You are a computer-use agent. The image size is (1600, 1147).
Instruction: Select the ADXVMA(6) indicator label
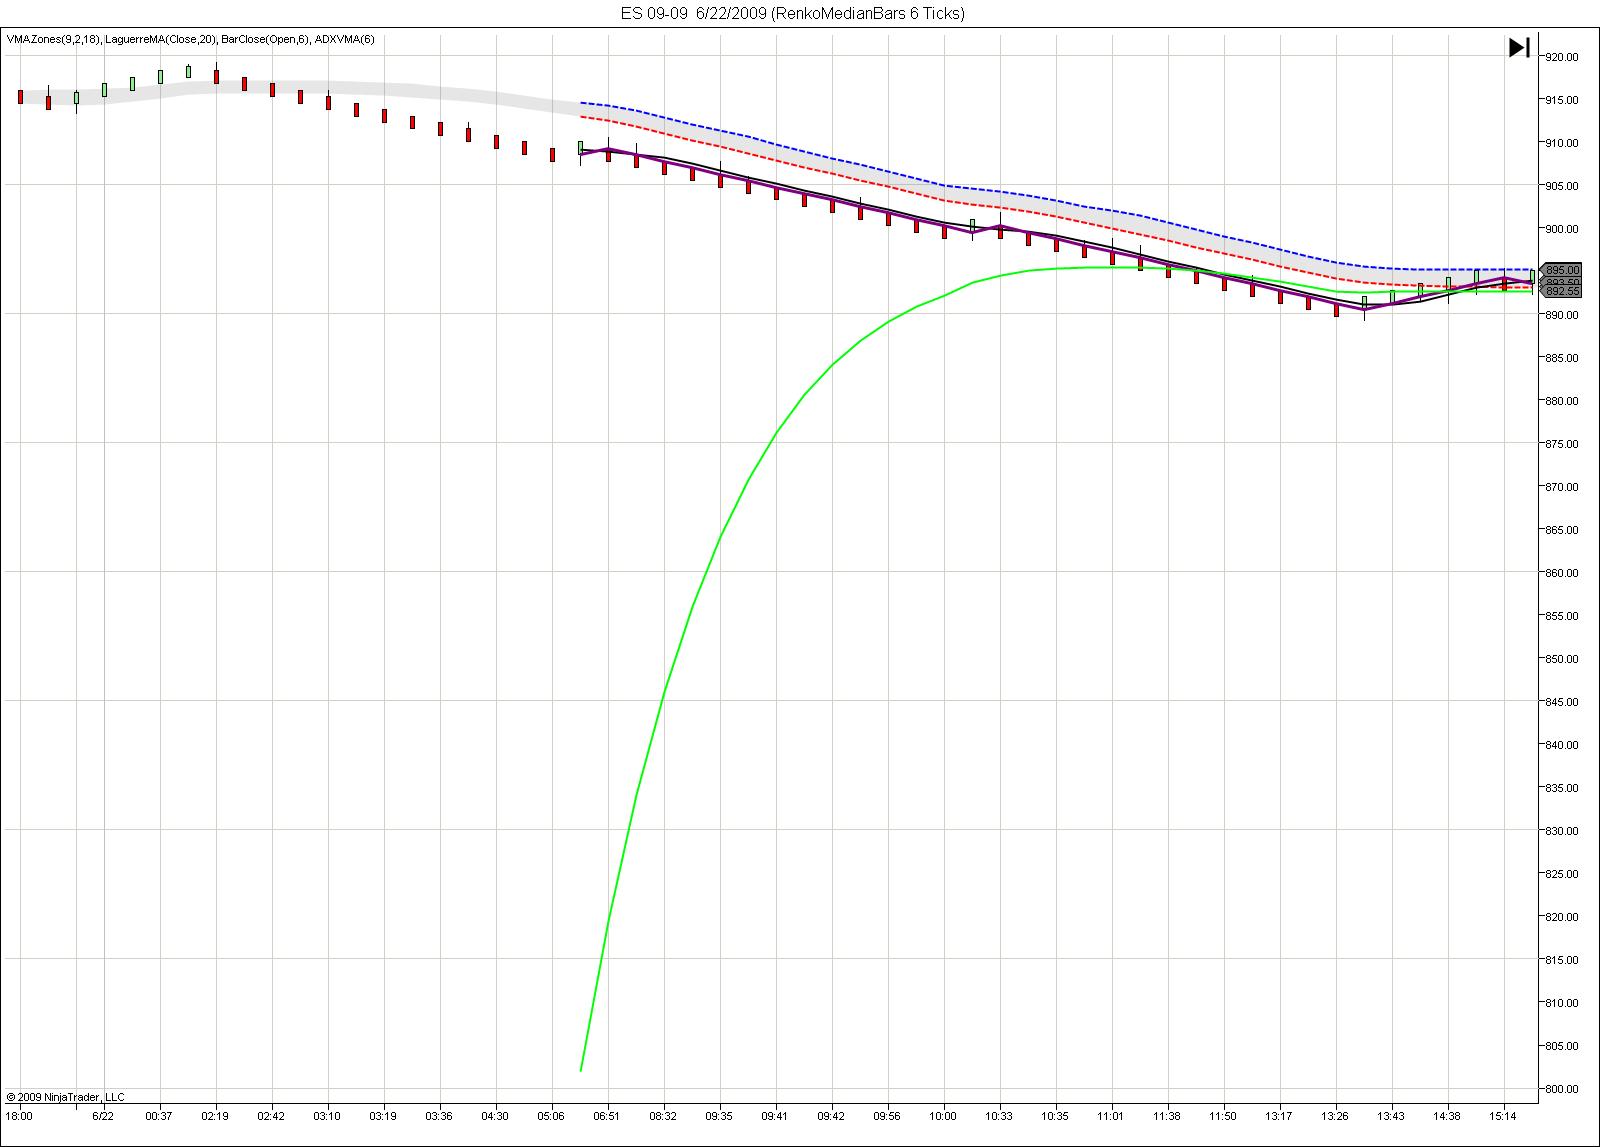[344, 39]
